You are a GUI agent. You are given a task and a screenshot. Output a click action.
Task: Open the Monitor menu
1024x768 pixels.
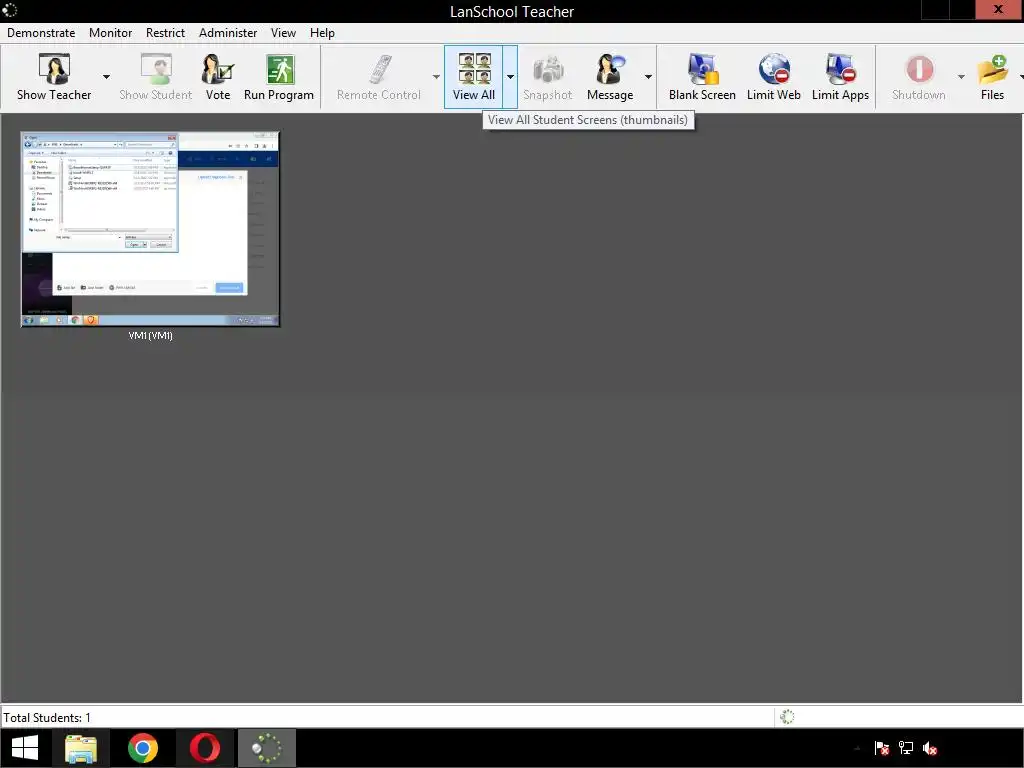(x=110, y=33)
